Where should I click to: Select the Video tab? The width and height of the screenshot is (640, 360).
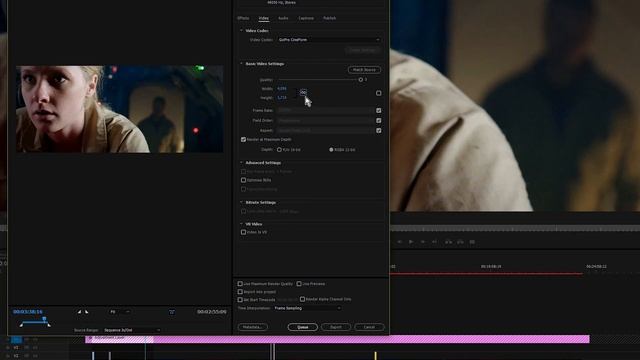pyautogui.click(x=264, y=18)
